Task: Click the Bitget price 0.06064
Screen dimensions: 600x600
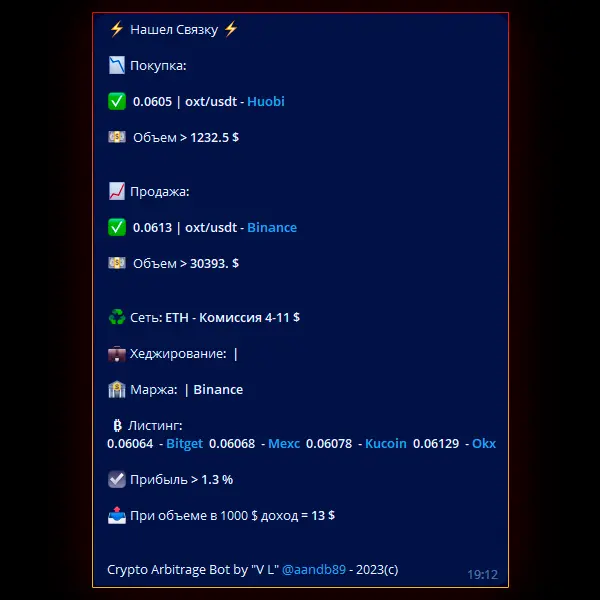Action: point(130,443)
